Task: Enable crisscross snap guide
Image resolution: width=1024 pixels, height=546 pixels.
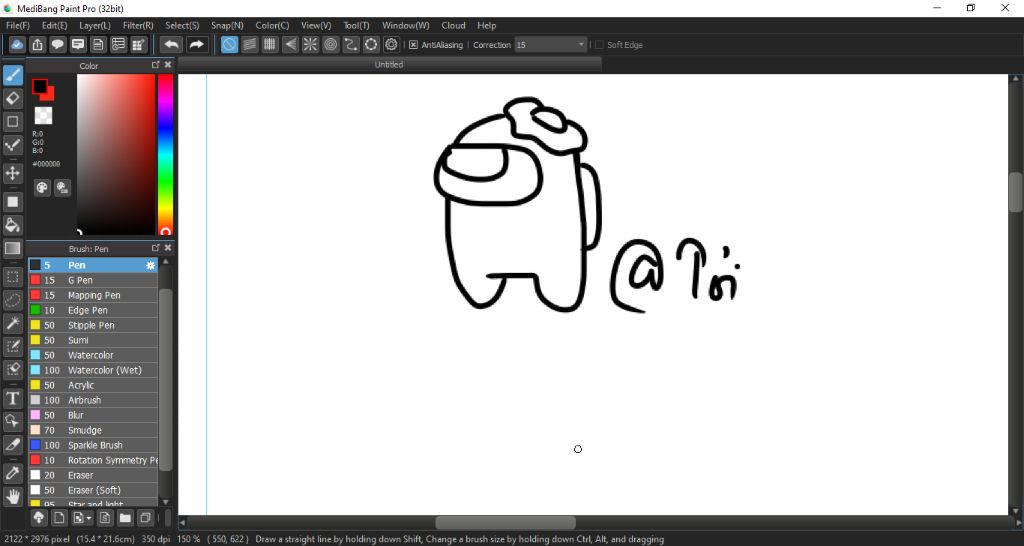Action: coord(270,44)
